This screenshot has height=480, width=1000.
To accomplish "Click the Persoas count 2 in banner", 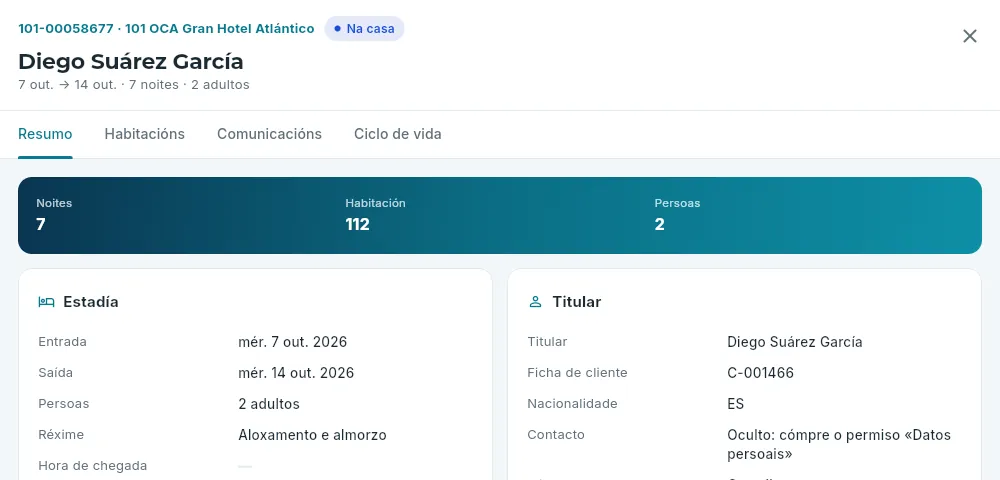I will point(659,224).
